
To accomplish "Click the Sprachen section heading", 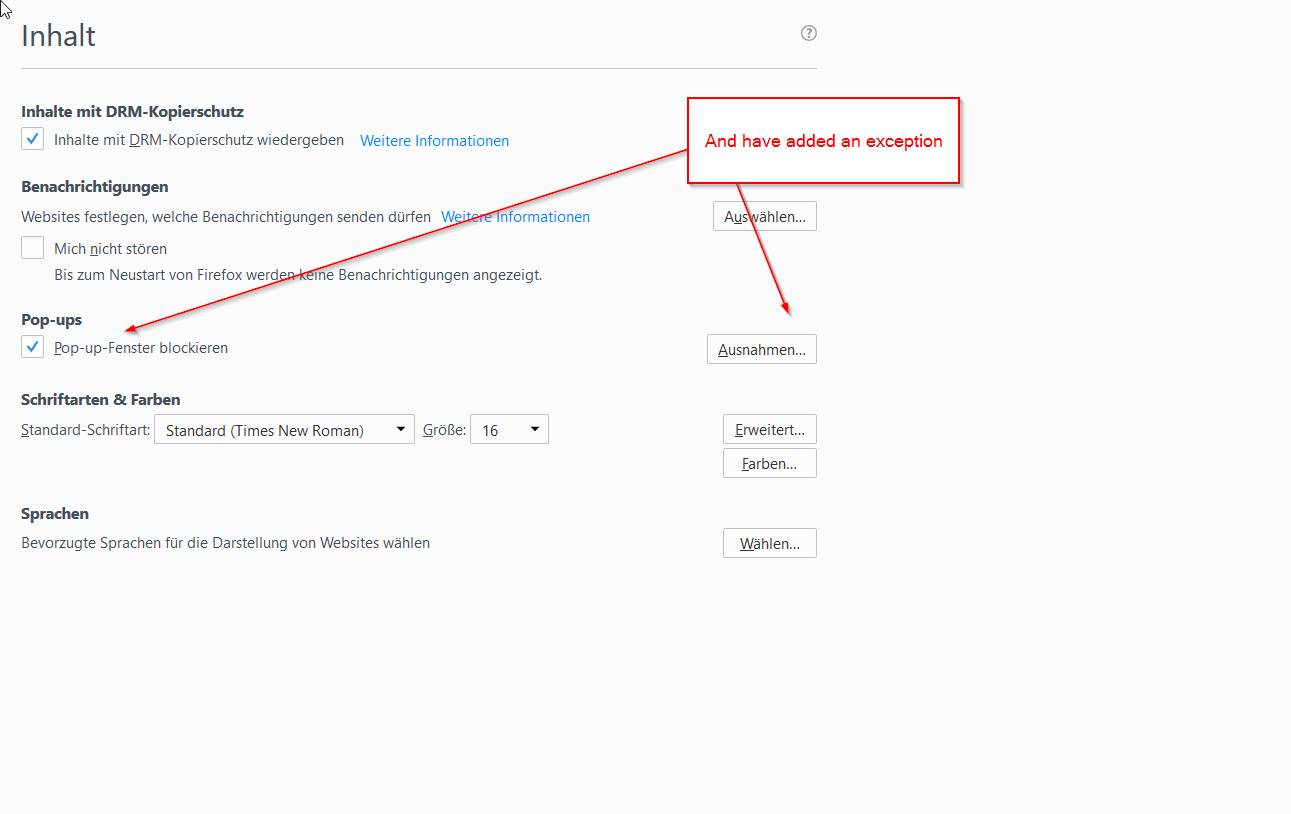I will [55, 514].
